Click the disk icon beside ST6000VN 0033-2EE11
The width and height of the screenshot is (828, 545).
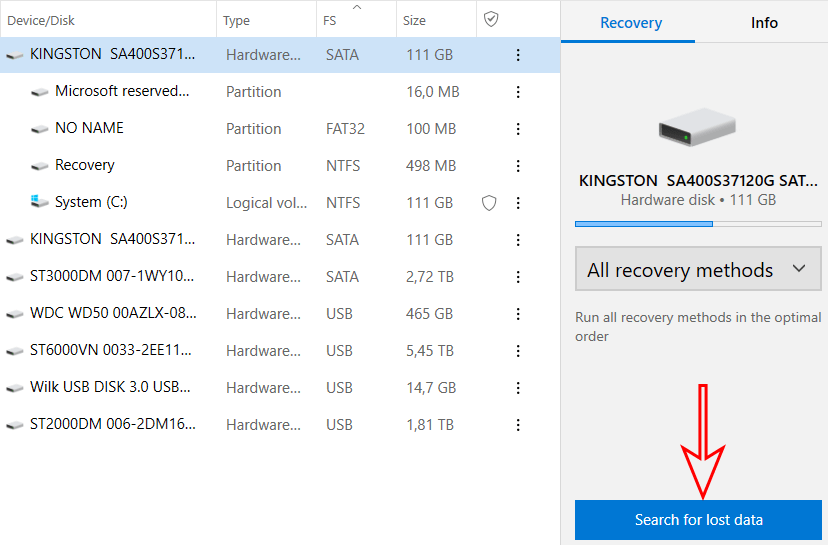pos(14,351)
